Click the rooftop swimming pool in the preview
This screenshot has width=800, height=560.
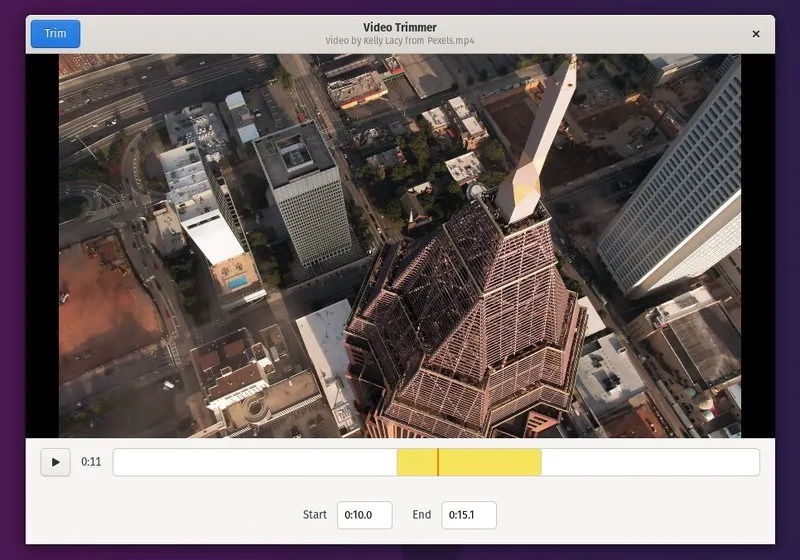click(x=237, y=283)
